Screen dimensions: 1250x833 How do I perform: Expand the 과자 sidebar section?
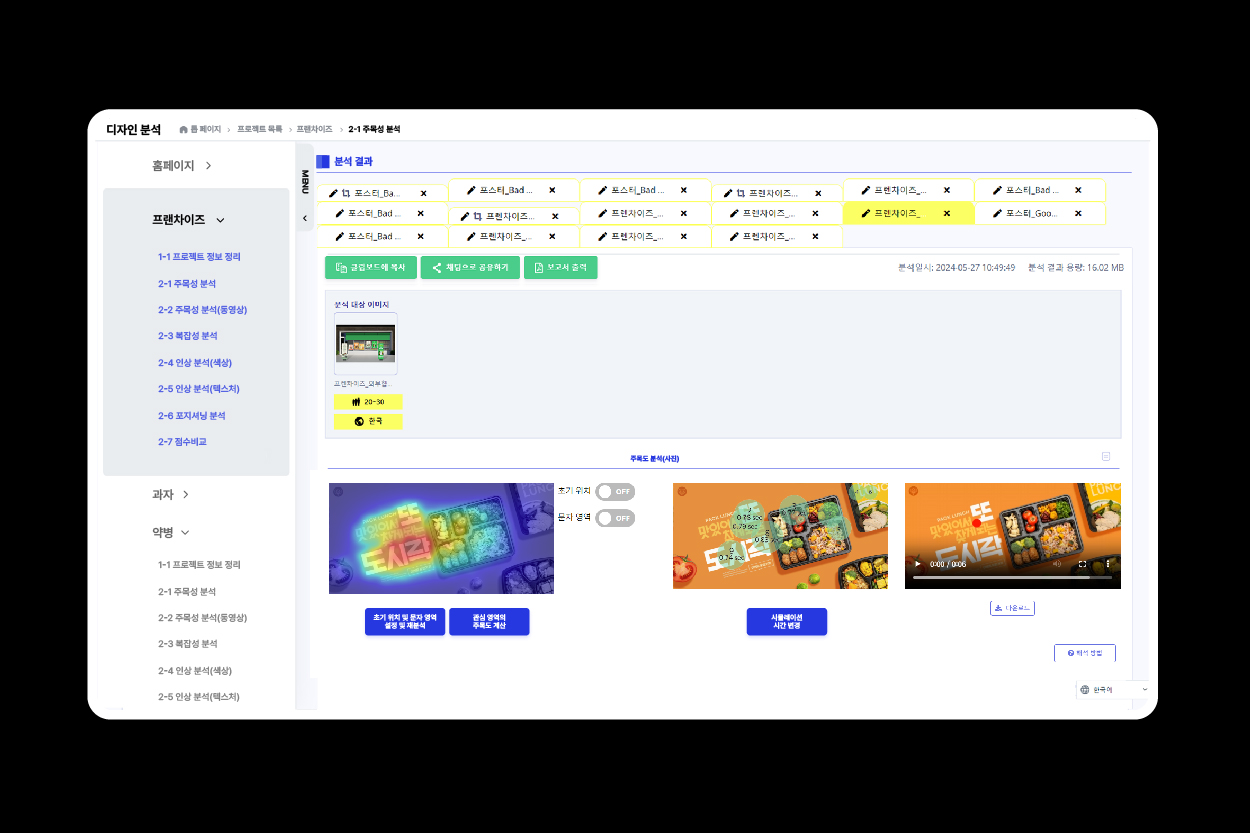coord(186,494)
